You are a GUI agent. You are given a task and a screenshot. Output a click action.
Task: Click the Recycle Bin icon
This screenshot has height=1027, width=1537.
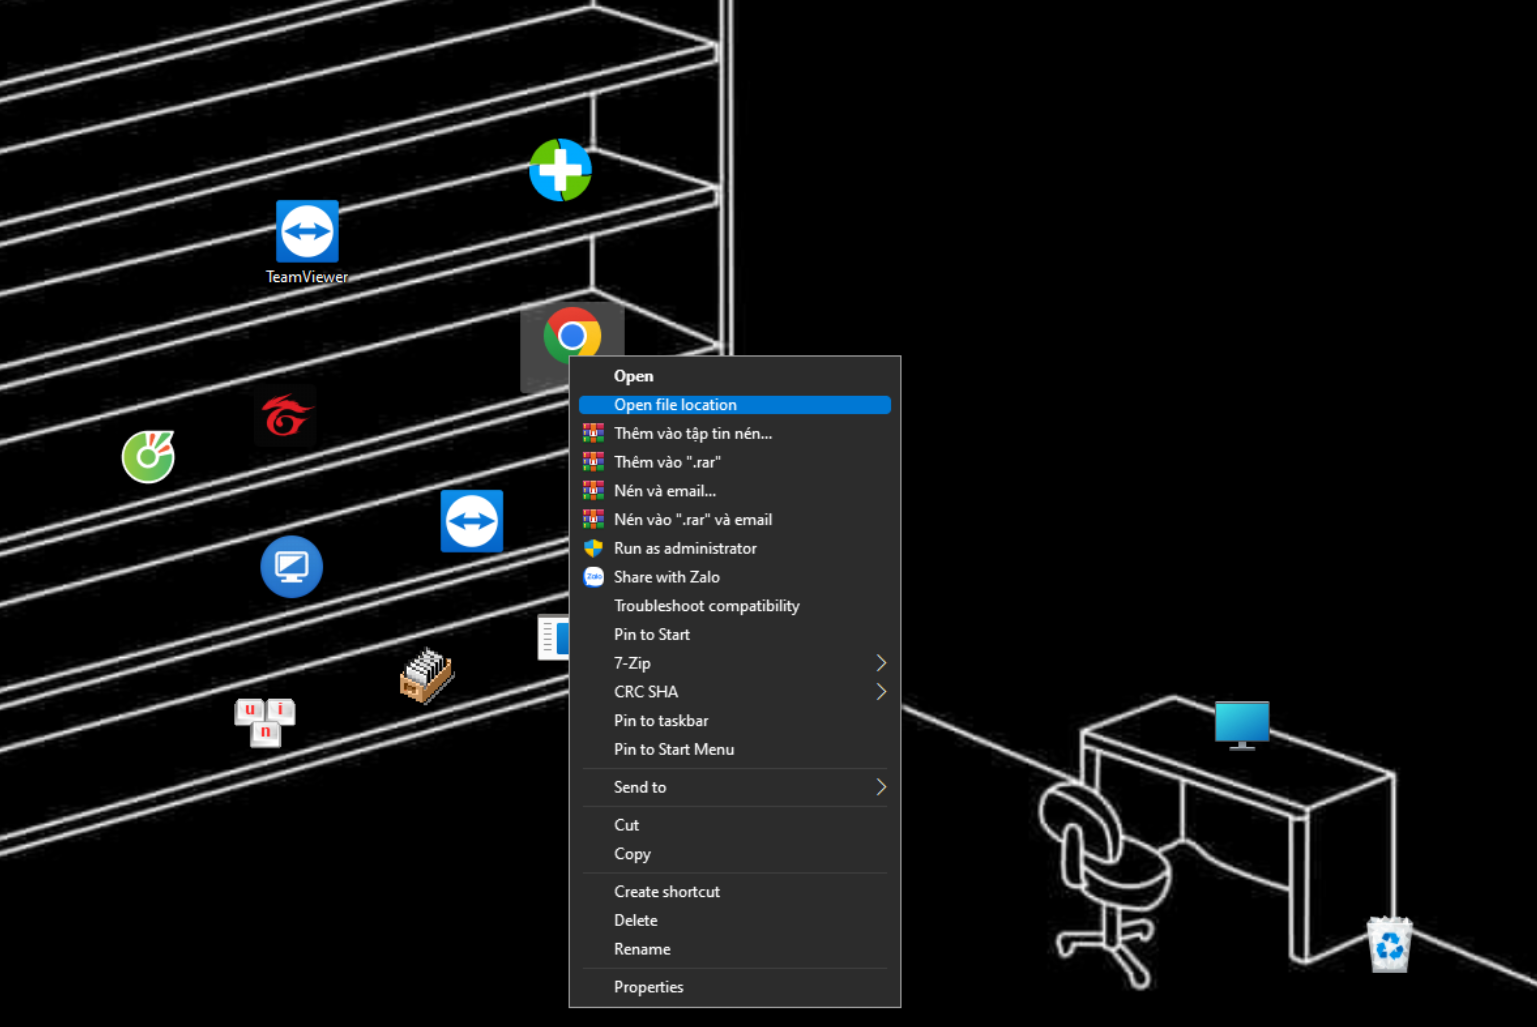tap(1389, 944)
